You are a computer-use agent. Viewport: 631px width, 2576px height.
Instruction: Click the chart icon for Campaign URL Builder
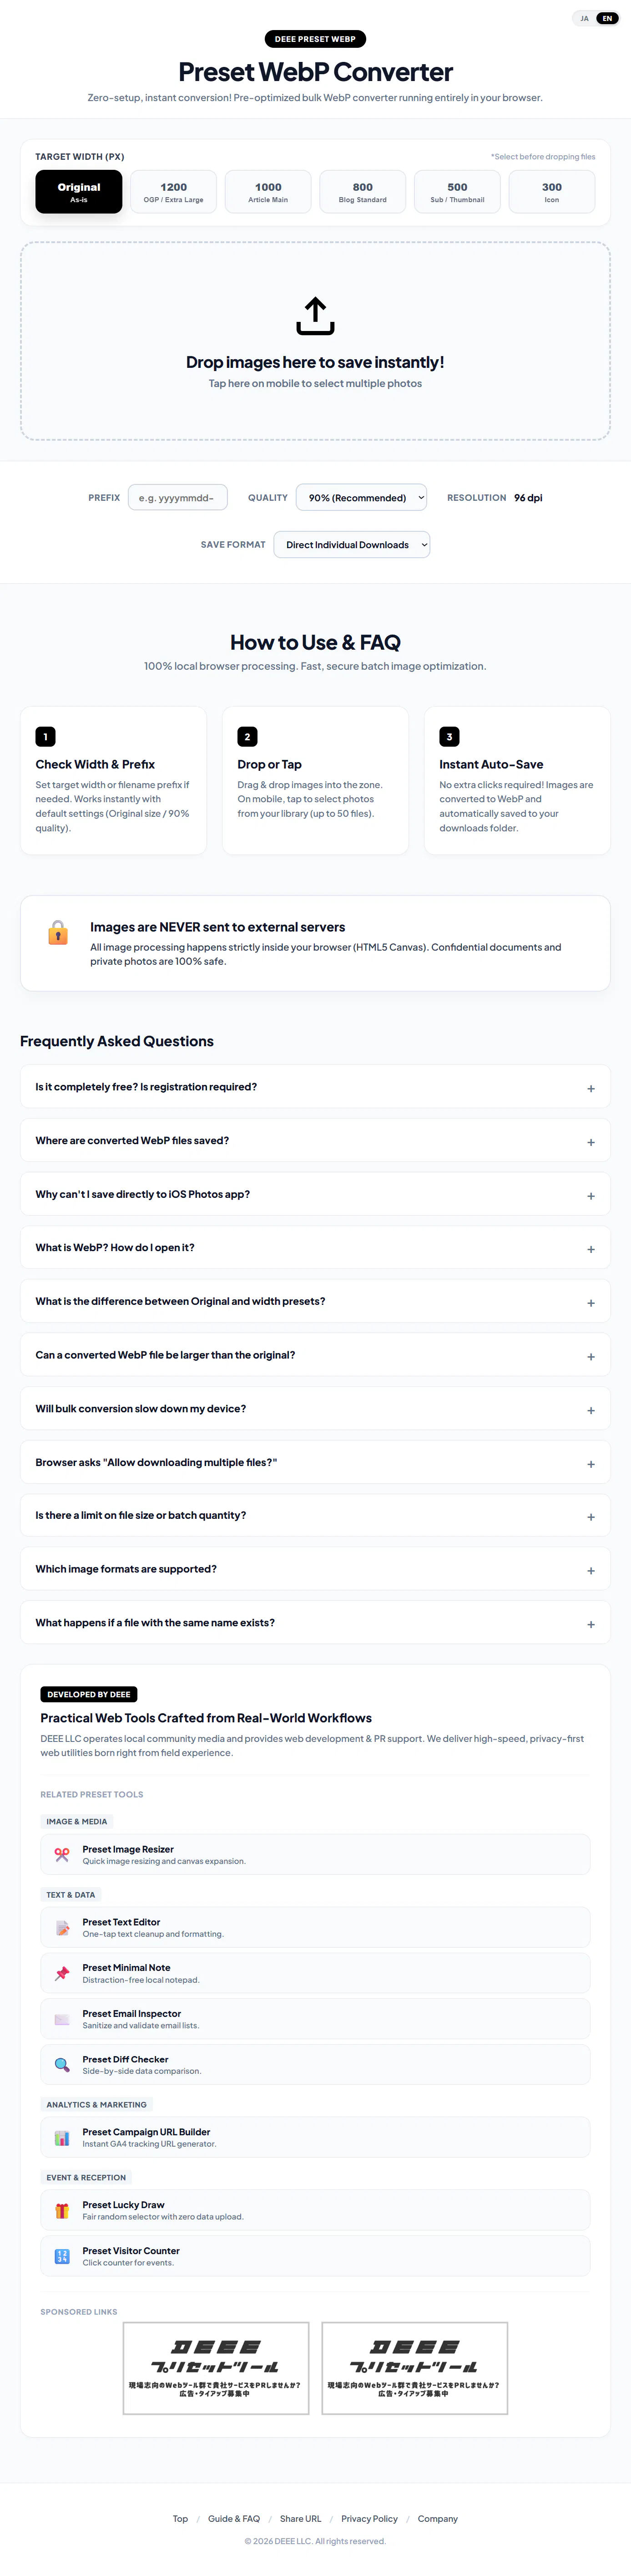tap(62, 2137)
